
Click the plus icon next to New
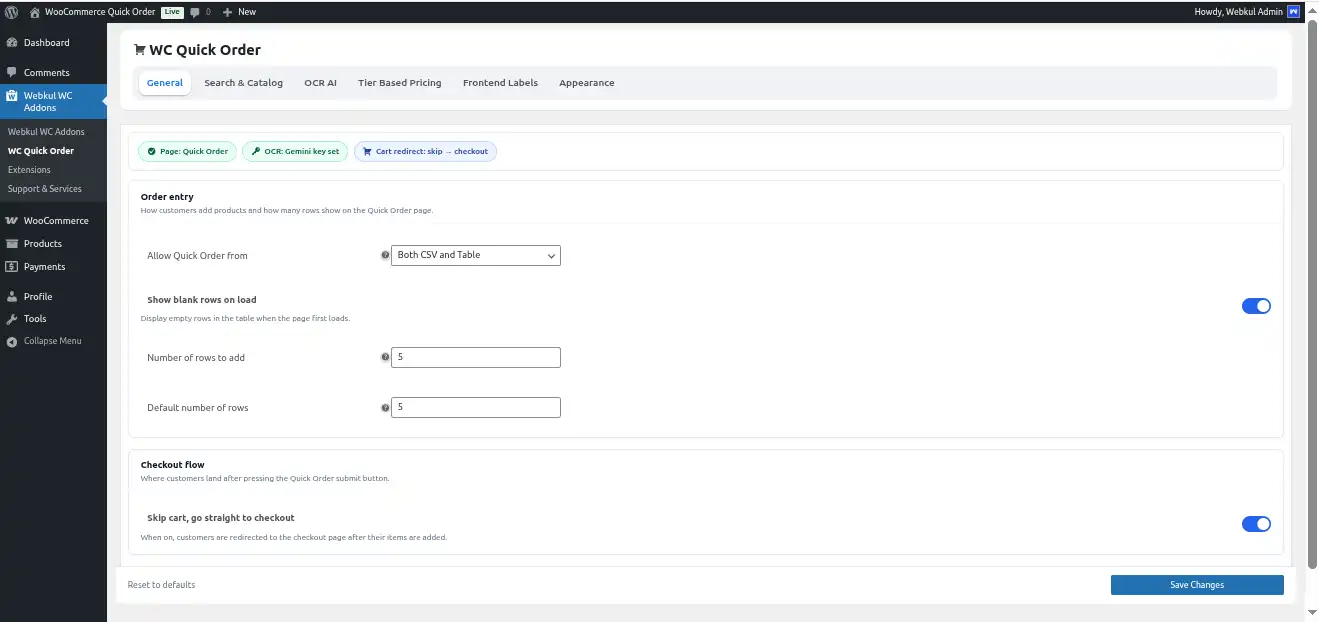click(x=227, y=12)
